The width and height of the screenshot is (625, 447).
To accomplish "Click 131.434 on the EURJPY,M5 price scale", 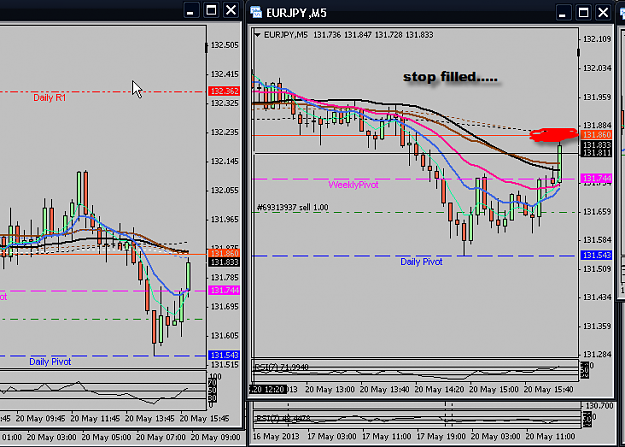I will (597, 297).
